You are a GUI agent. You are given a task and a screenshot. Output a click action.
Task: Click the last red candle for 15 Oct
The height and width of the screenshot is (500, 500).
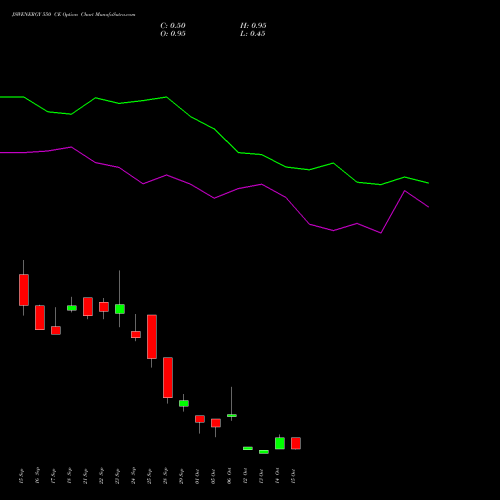coord(296,443)
